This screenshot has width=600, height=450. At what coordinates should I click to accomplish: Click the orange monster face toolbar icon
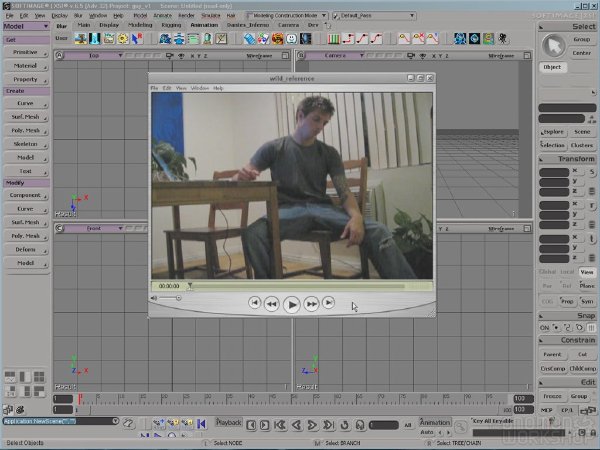(277, 39)
